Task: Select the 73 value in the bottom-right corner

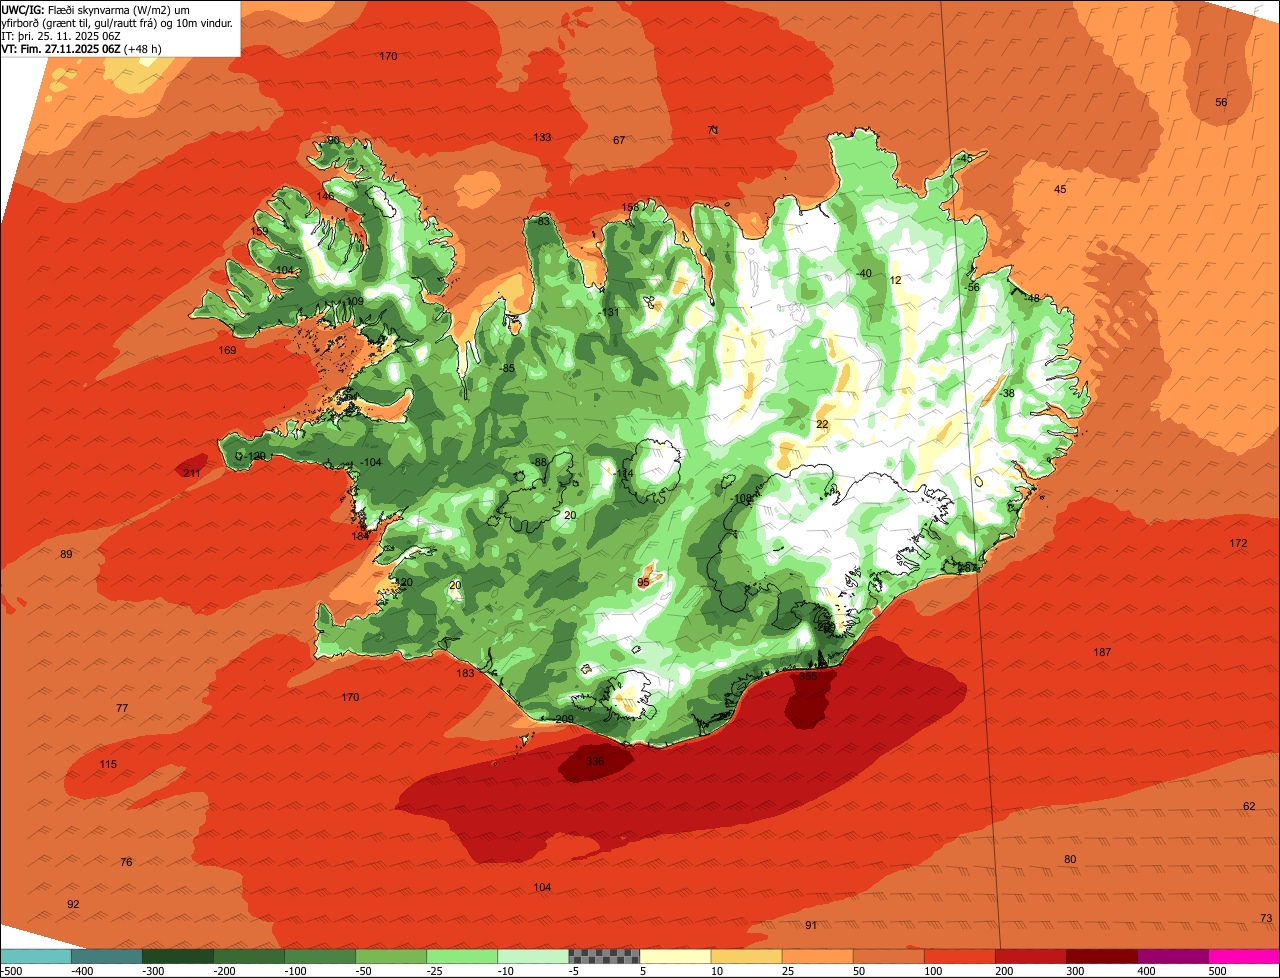Action: pyautogui.click(x=1266, y=918)
